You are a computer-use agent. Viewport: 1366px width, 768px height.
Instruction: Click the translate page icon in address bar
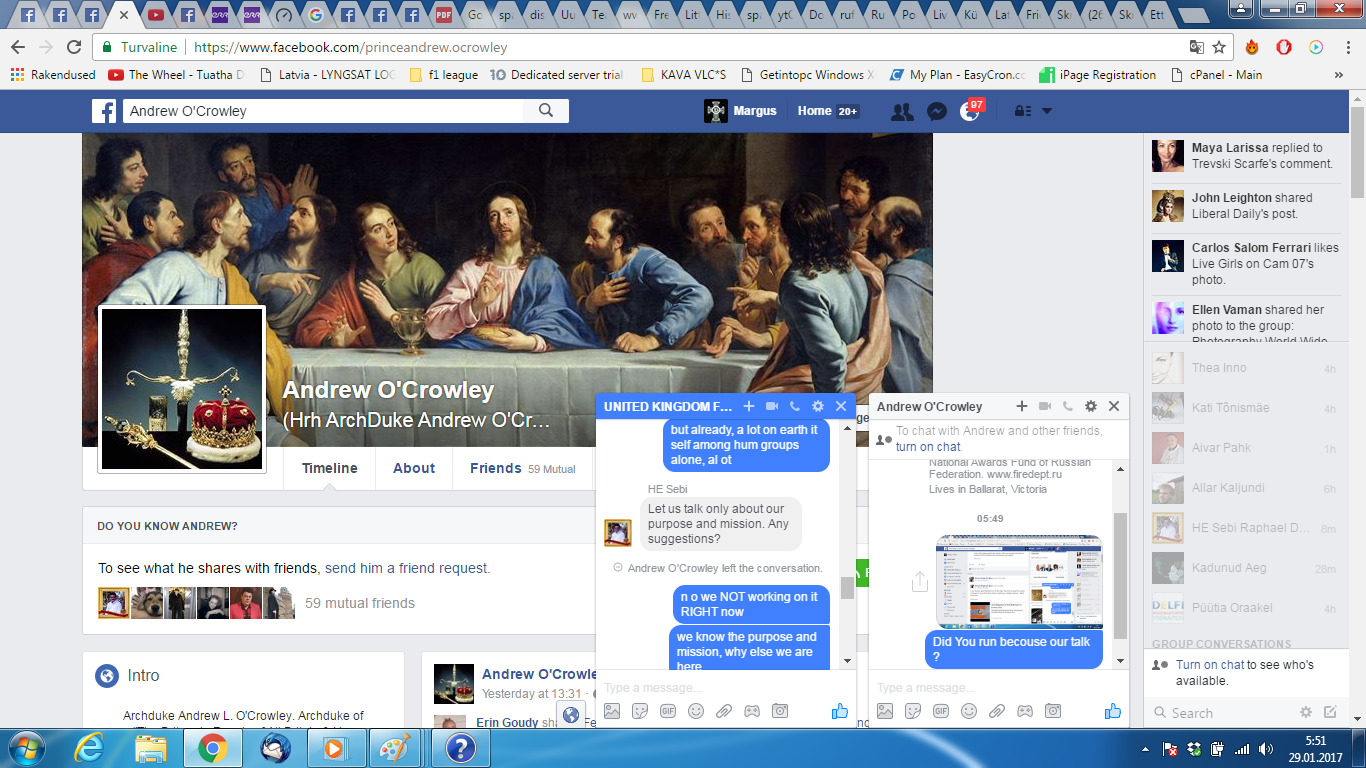click(1196, 47)
